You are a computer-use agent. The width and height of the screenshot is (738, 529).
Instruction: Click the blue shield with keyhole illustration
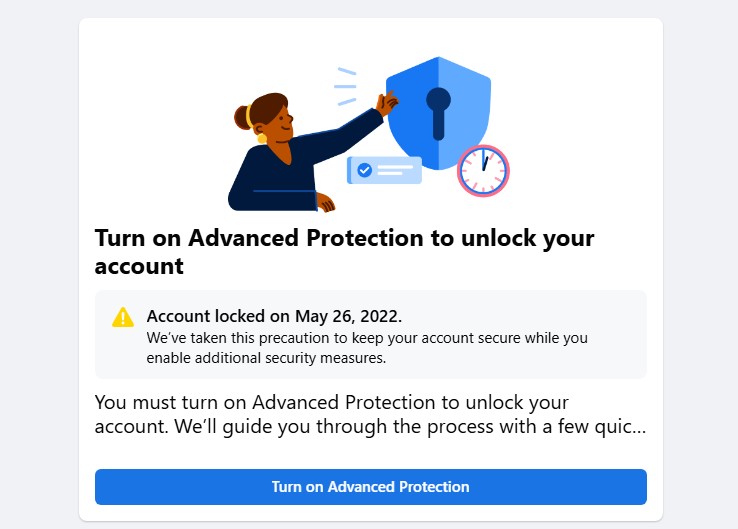438,113
